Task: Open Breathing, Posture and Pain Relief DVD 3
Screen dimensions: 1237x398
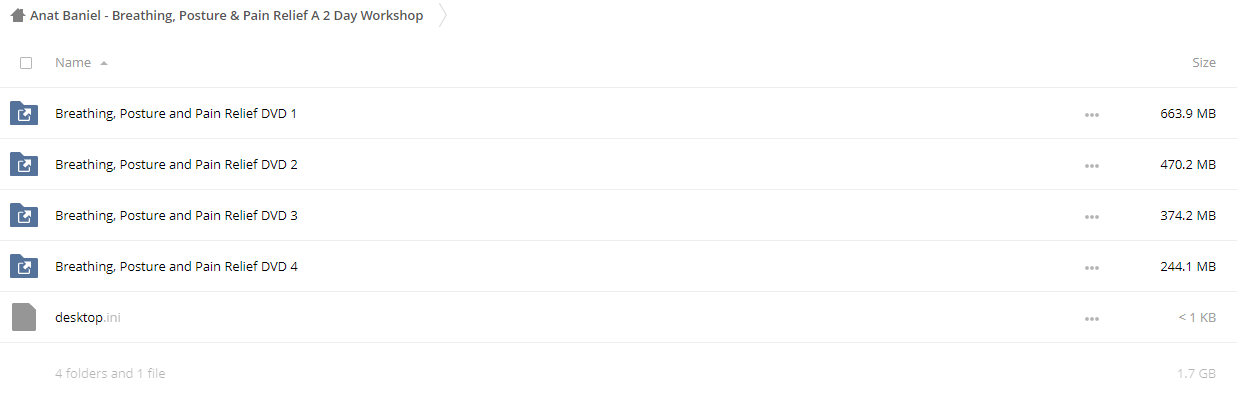Action: tap(176, 216)
